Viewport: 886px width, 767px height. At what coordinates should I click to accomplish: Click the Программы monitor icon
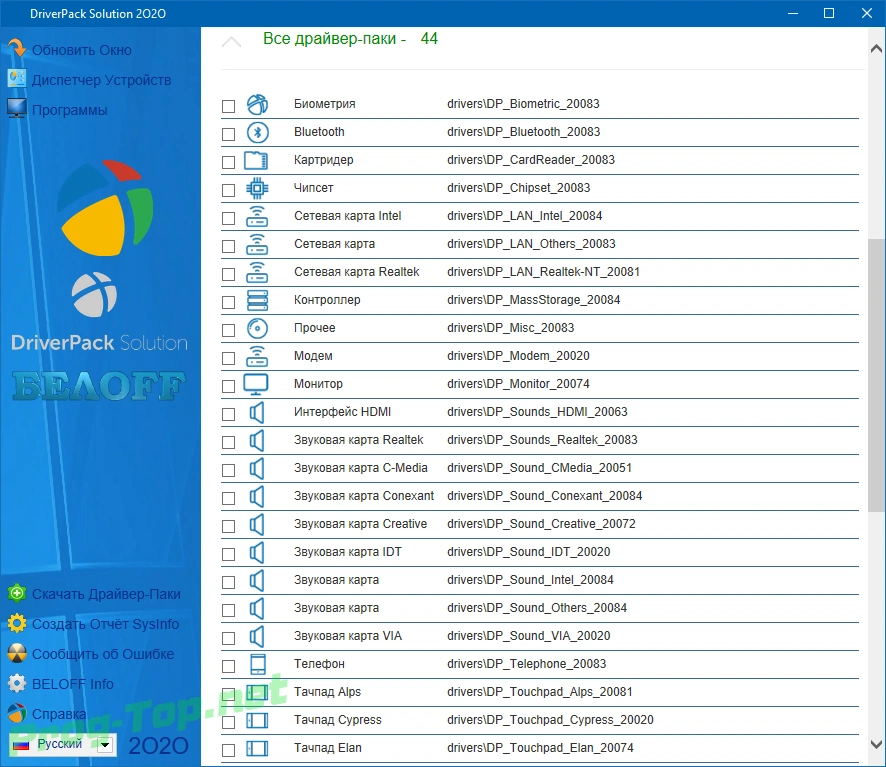click(x=16, y=108)
